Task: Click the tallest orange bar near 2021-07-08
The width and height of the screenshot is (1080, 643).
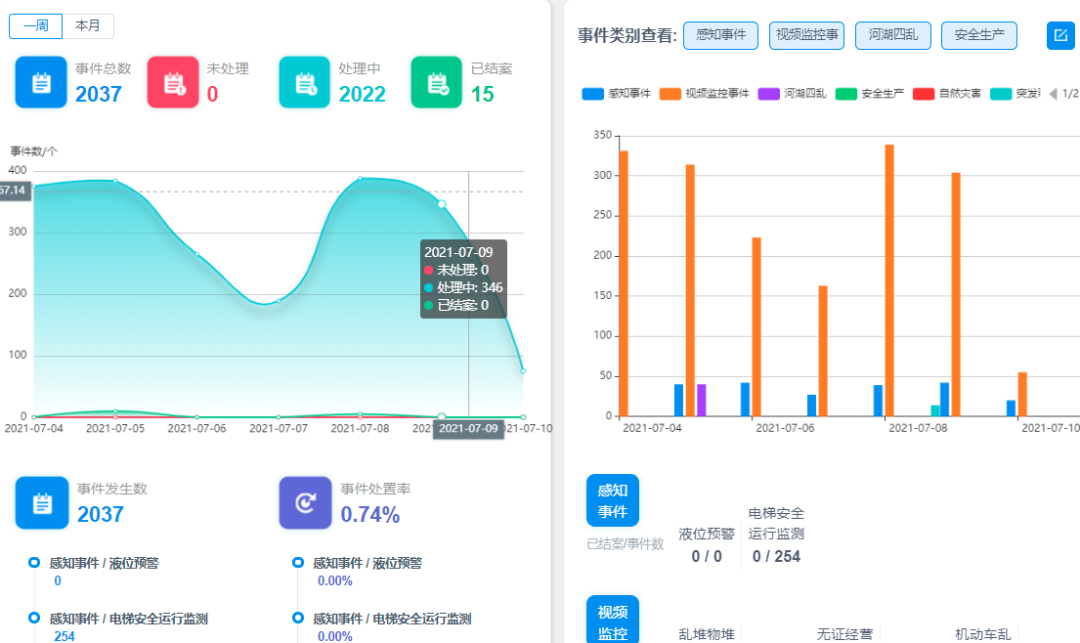Action: pyautogui.click(x=889, y=280)
